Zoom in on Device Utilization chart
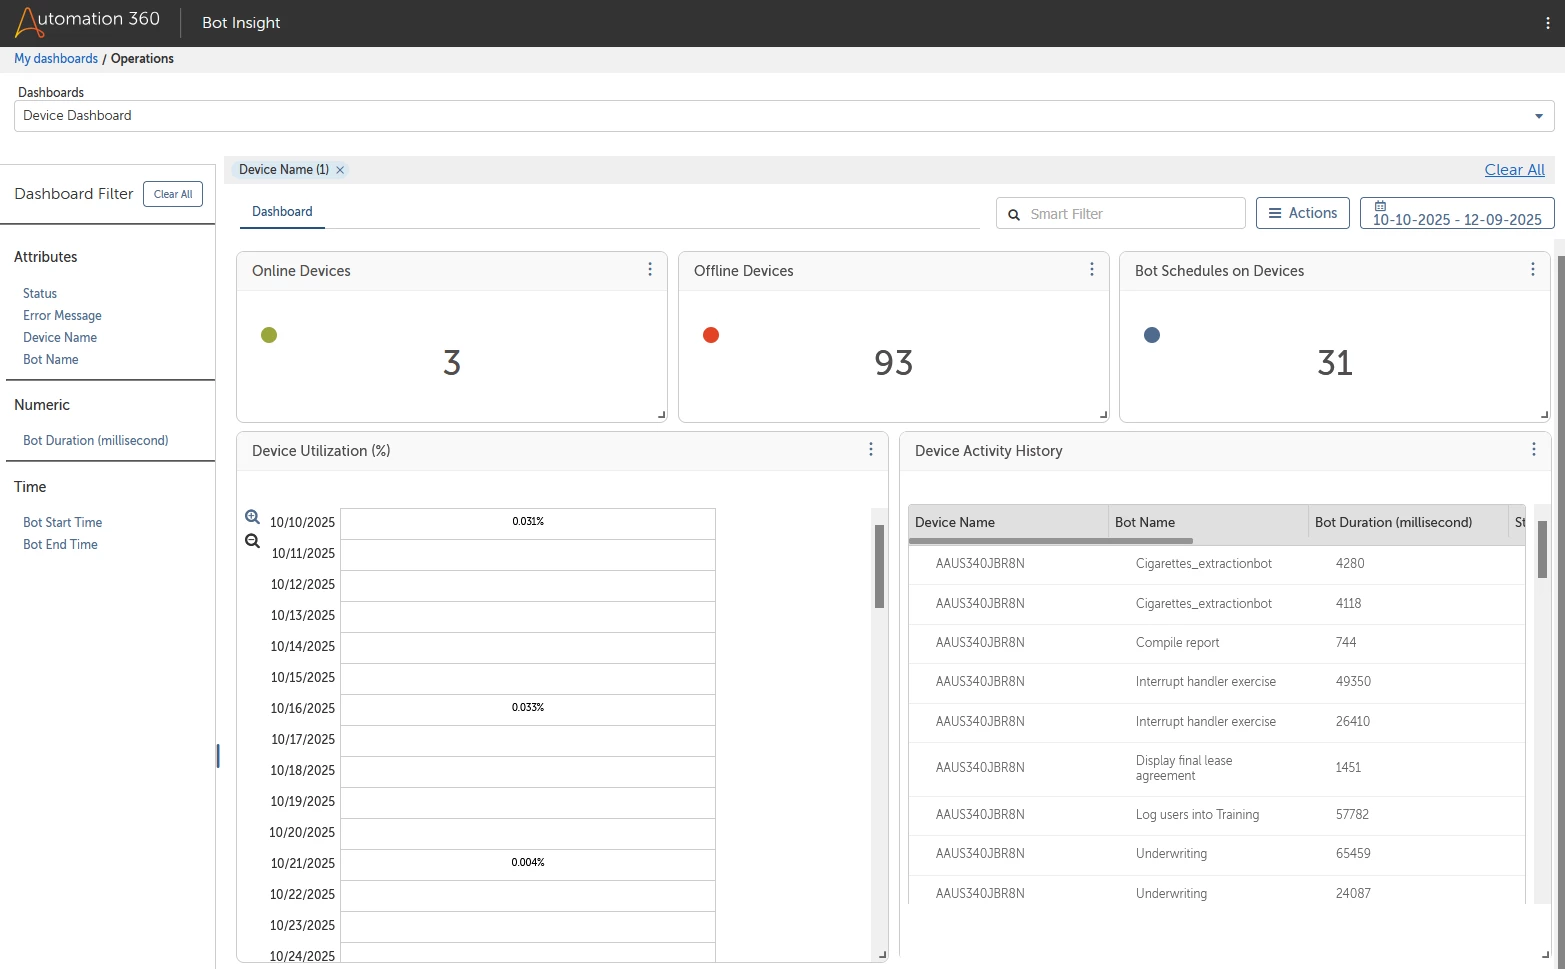 point(252,517)
